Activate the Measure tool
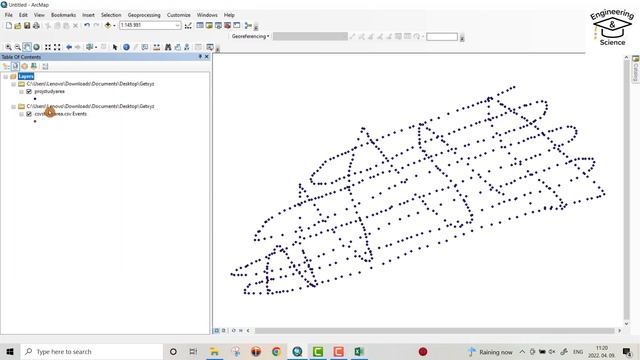The width and height of the screenshot is (640, 360). (156, 47)
